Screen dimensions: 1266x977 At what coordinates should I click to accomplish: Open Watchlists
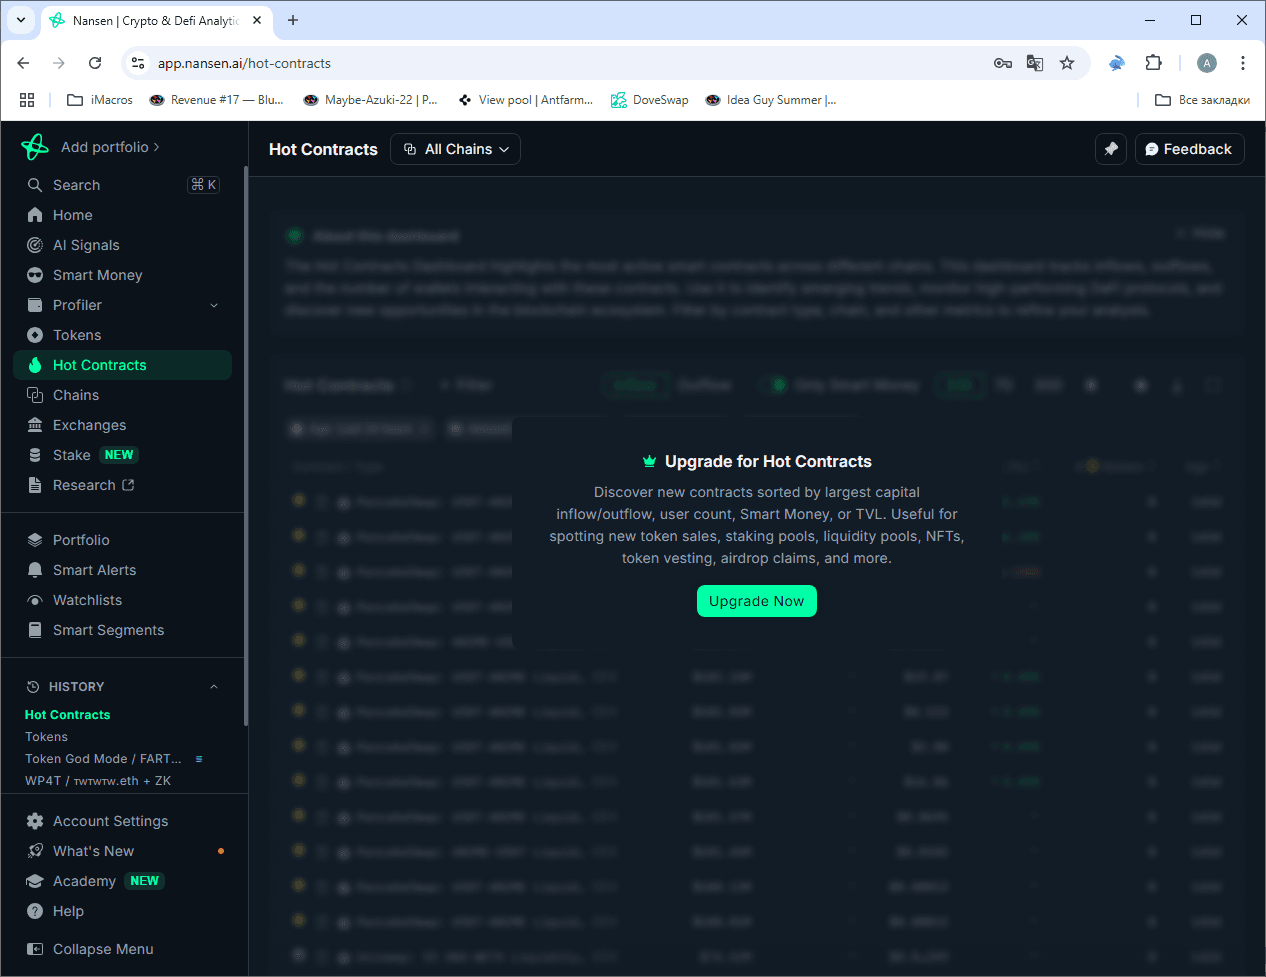pyautogui.click(x=123, y=600)
